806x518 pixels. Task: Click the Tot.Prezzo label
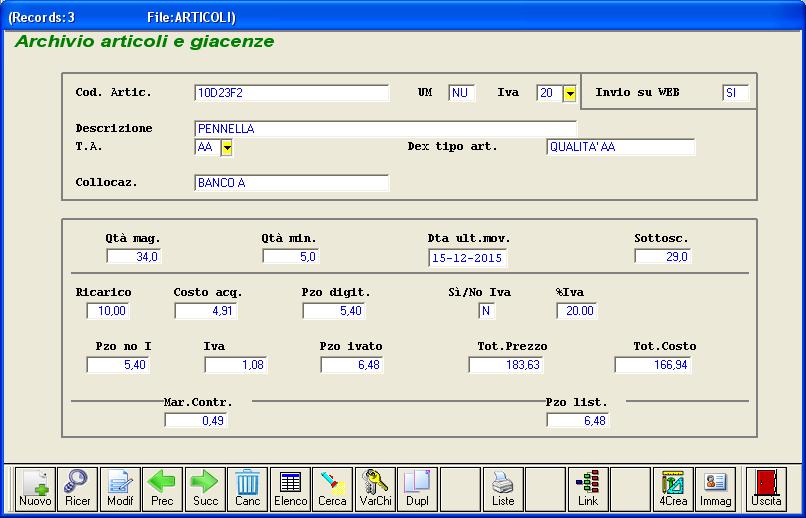pyautogui.click(x=512, y=346)
